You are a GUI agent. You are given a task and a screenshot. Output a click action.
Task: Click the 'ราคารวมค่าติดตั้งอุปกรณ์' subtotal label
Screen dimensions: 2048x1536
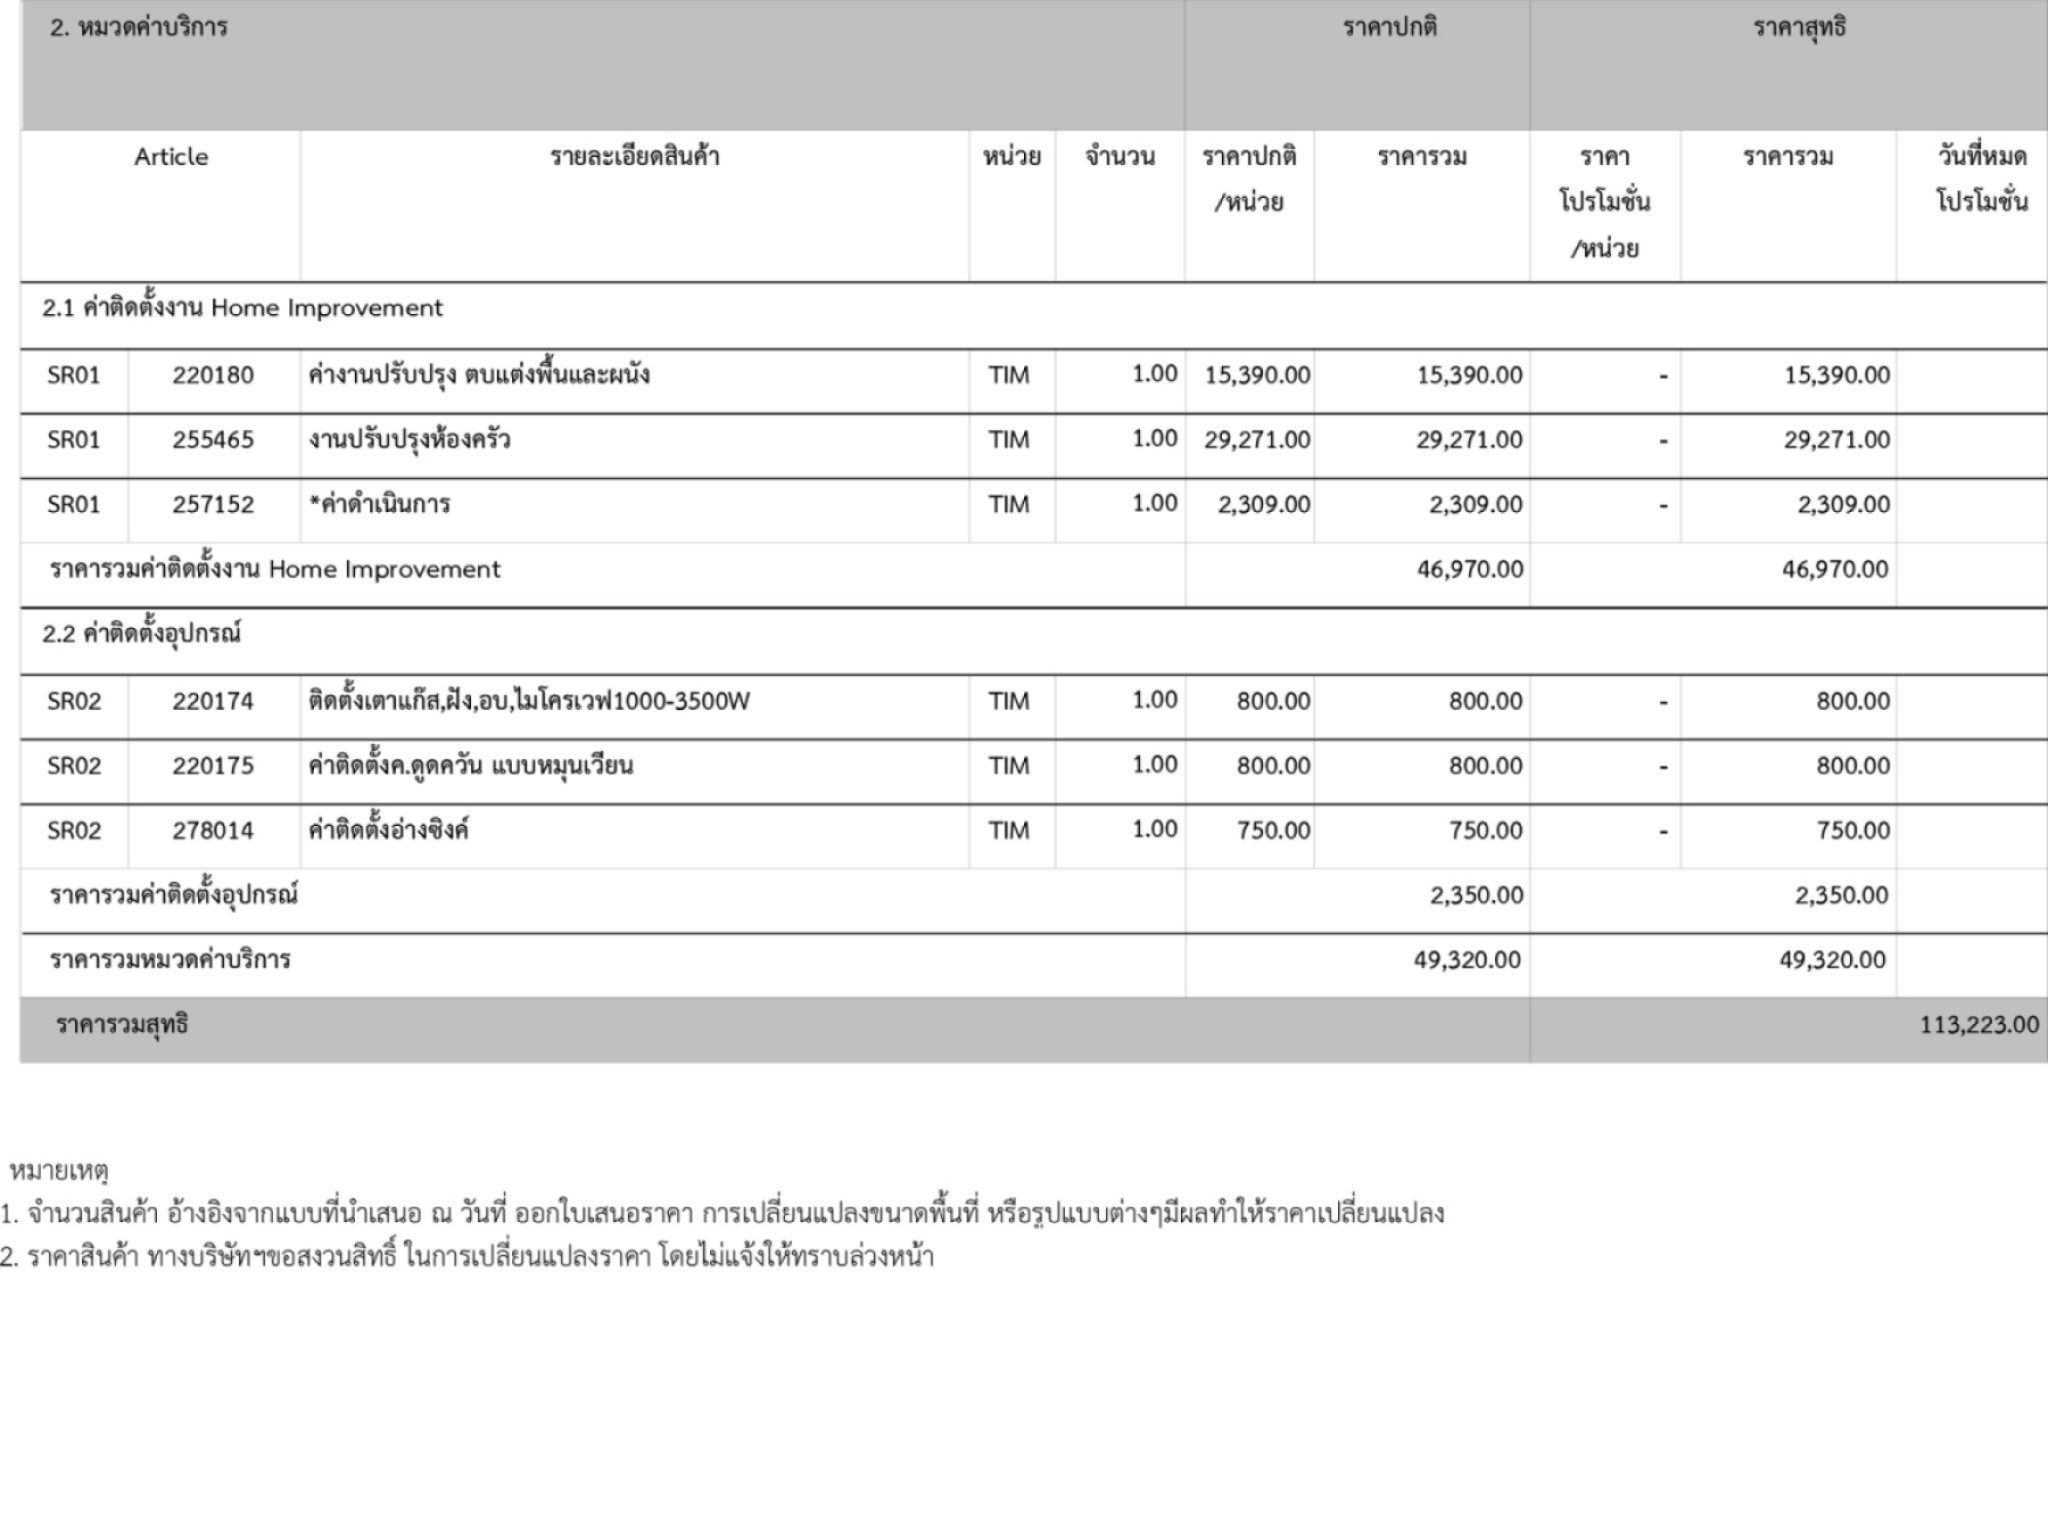click(174, 895)
